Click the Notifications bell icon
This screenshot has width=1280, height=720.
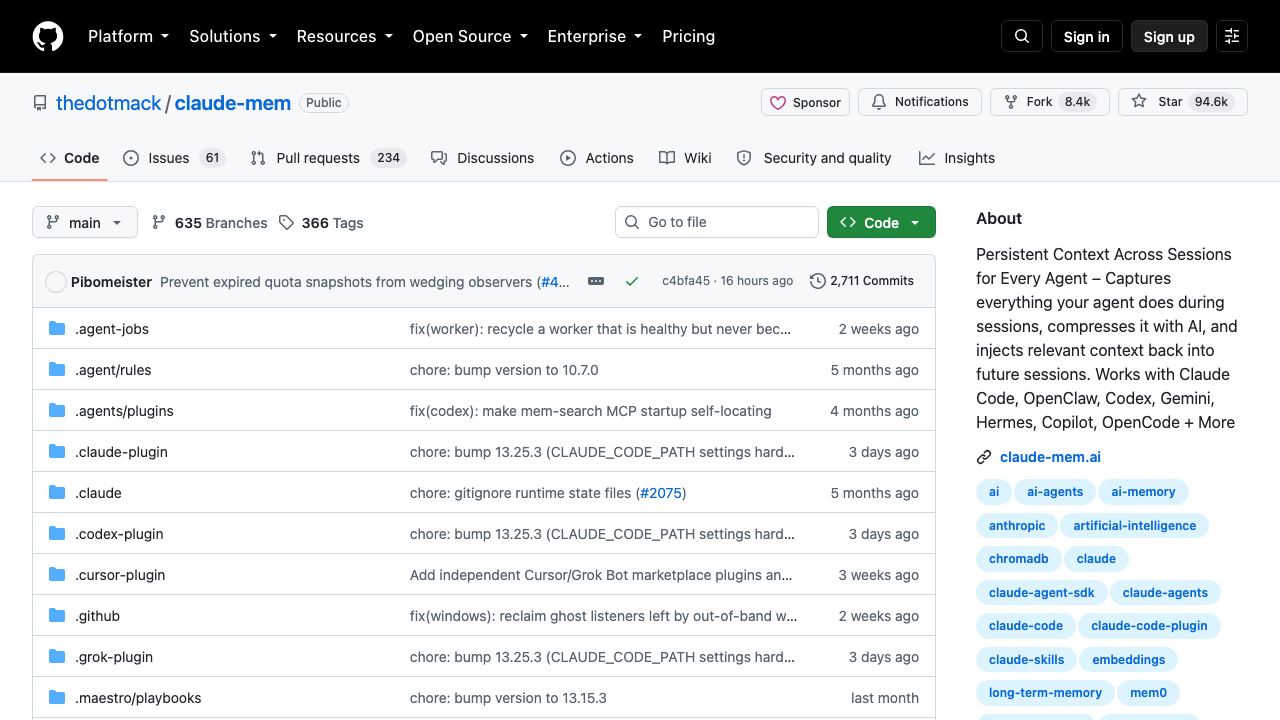click(x=879, y=102)
